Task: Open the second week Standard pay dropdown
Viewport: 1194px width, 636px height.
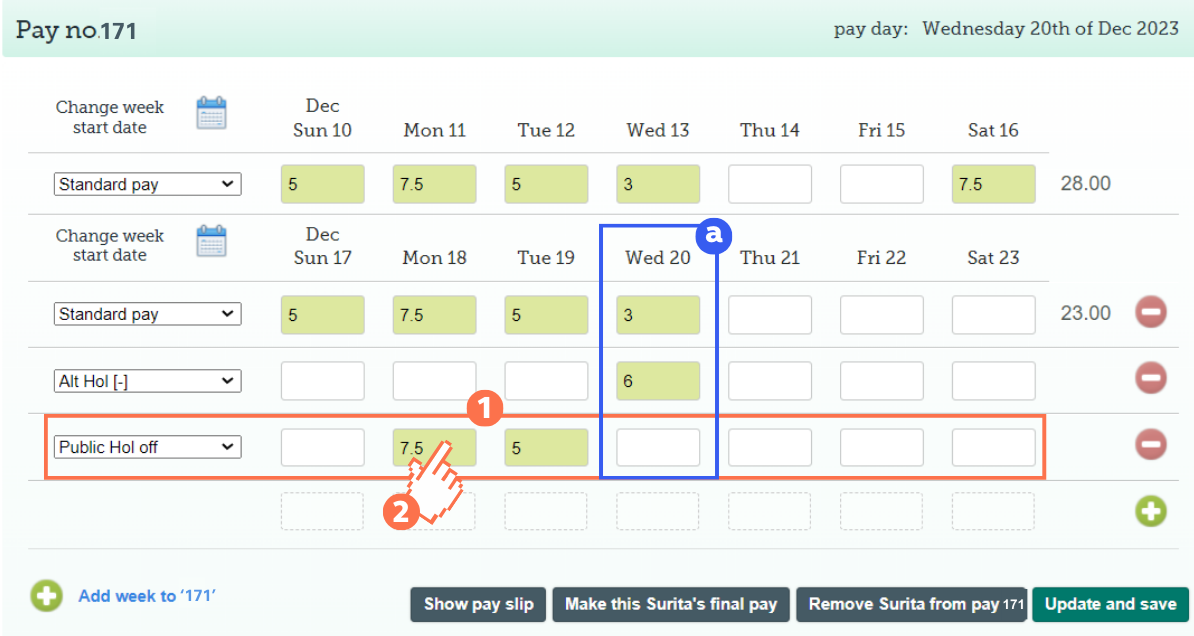Action: click(147, 313)
